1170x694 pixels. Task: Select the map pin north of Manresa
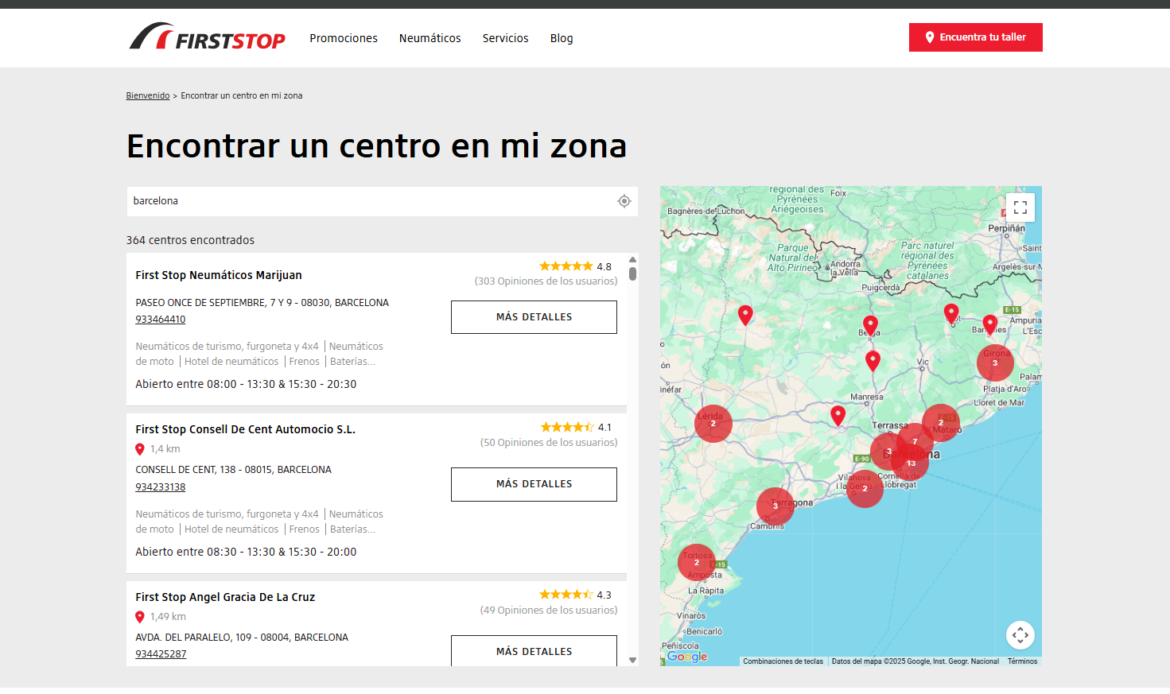[872, 360]
